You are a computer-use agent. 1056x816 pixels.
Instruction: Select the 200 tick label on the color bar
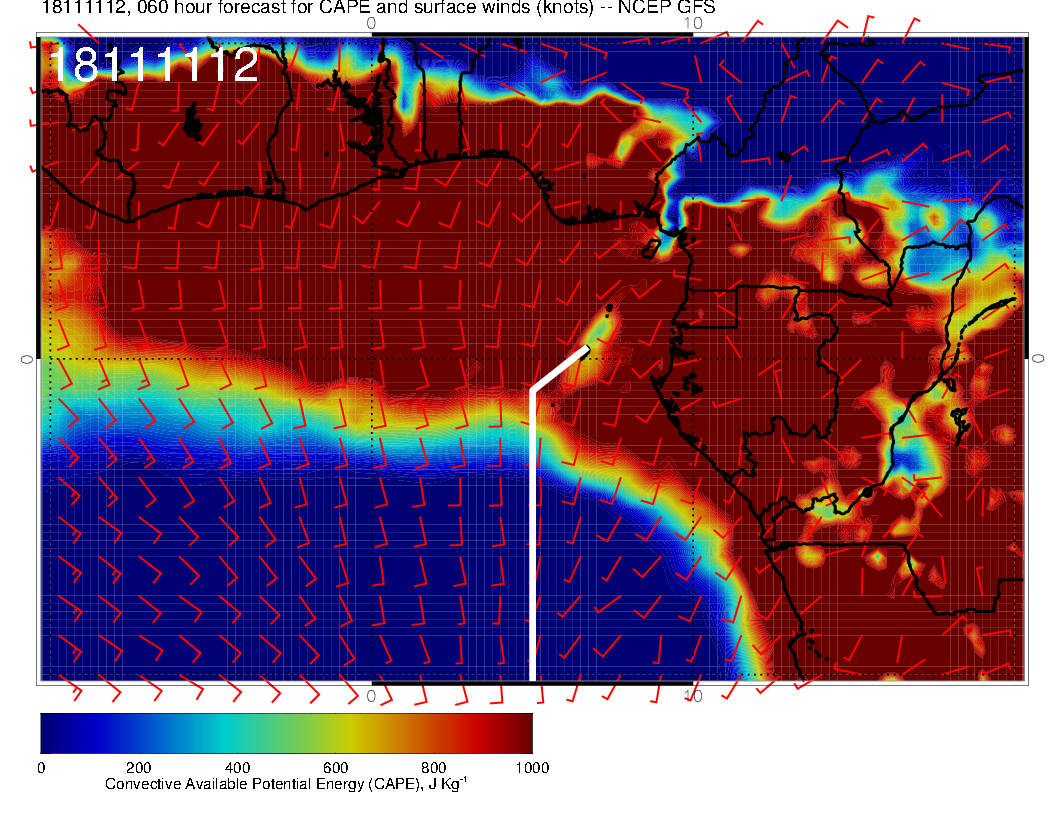[139, 768]
